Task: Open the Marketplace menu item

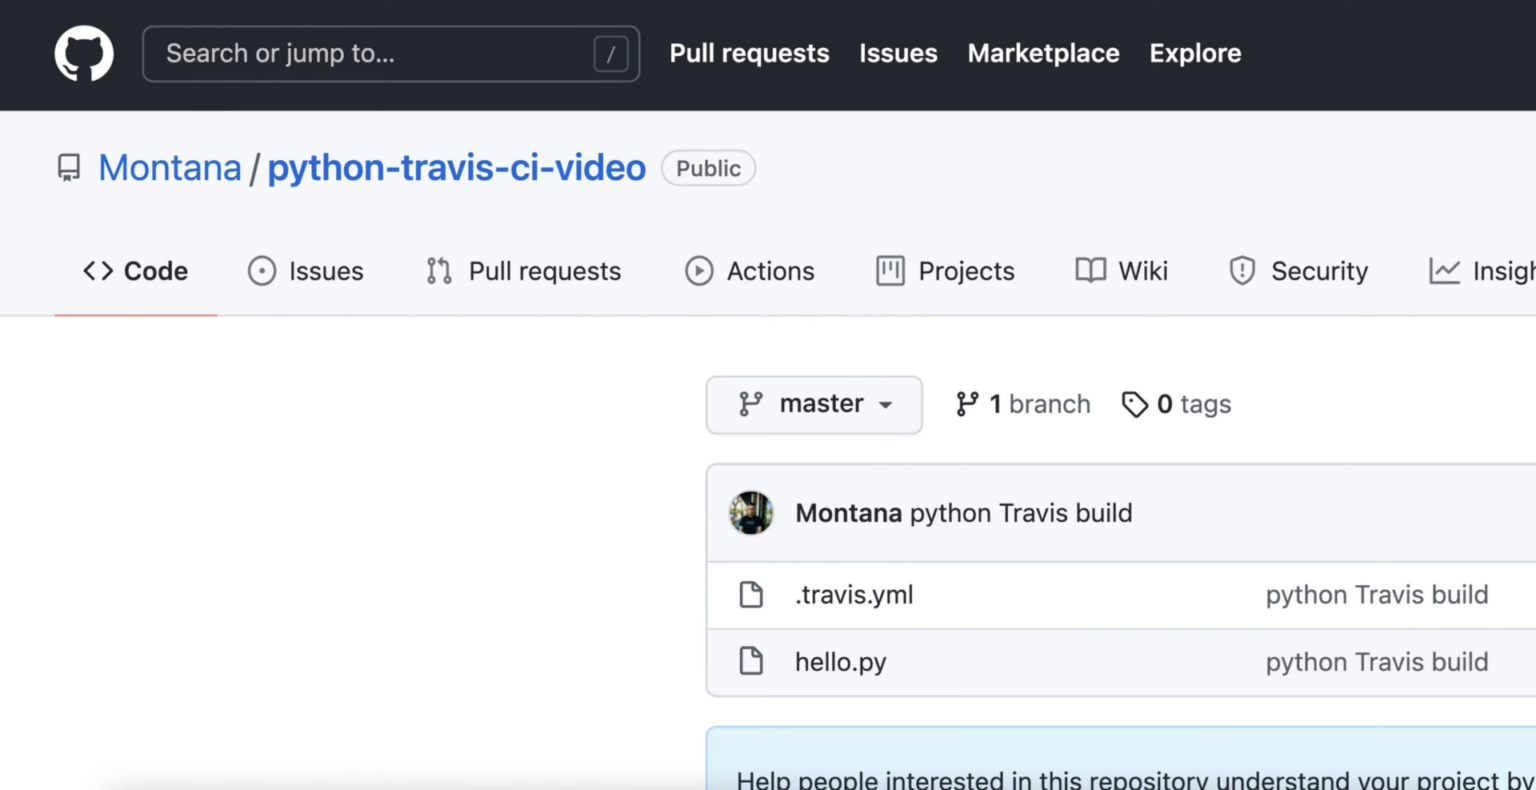Action: 1043,53
